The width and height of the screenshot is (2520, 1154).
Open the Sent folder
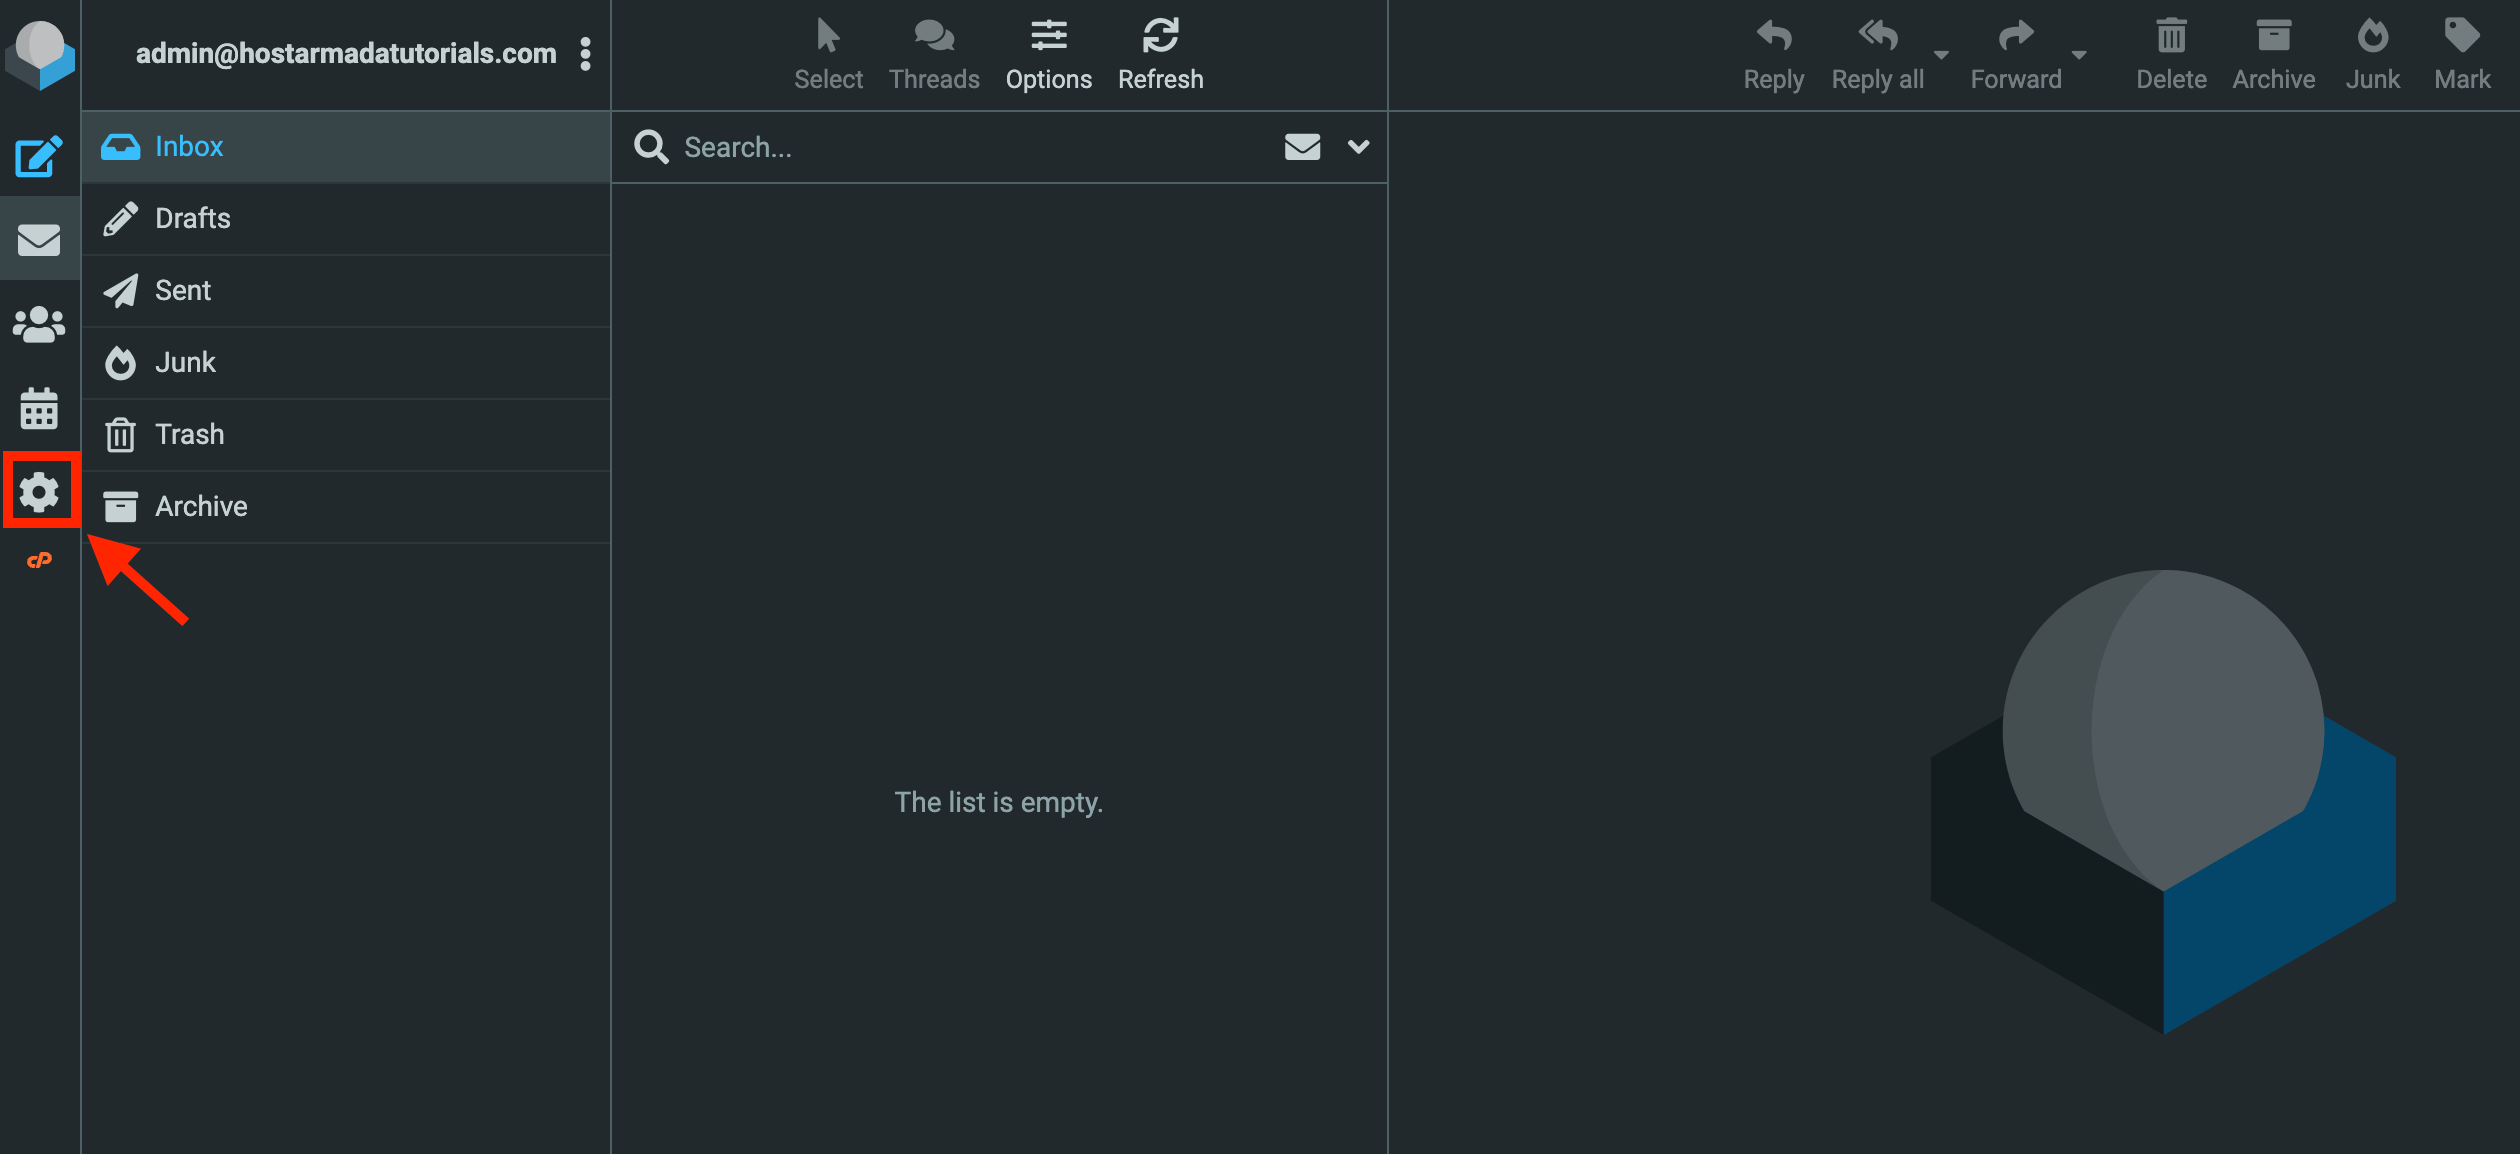tap(346, 290)
